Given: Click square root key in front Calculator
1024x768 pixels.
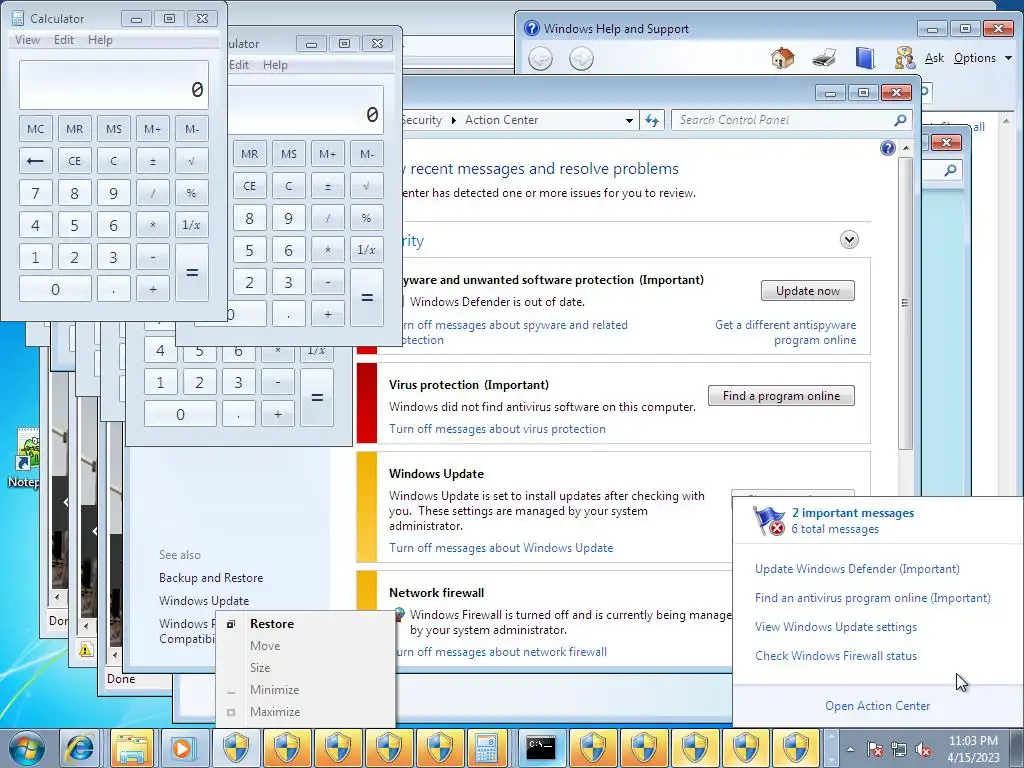Looking at the screenshot, I should 191,161.
